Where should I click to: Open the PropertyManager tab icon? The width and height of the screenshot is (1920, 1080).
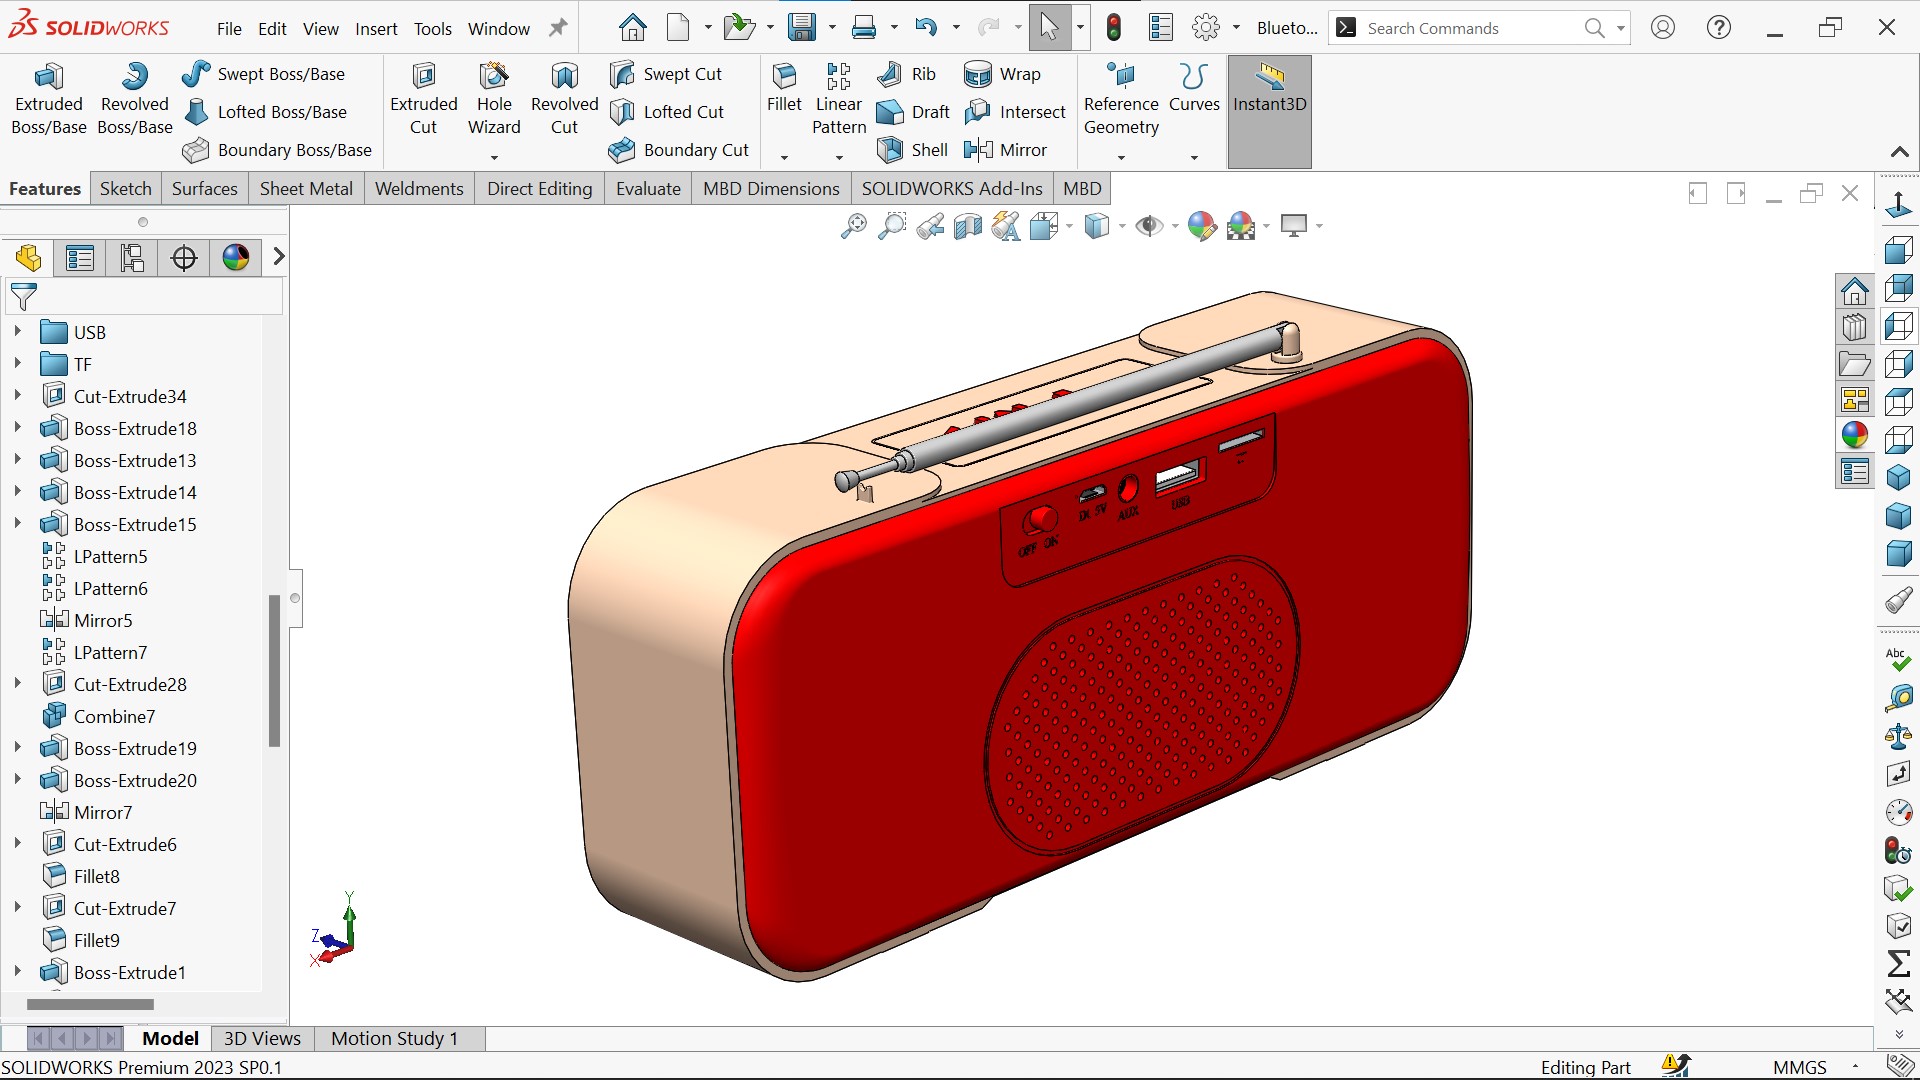tap(80, 258)
